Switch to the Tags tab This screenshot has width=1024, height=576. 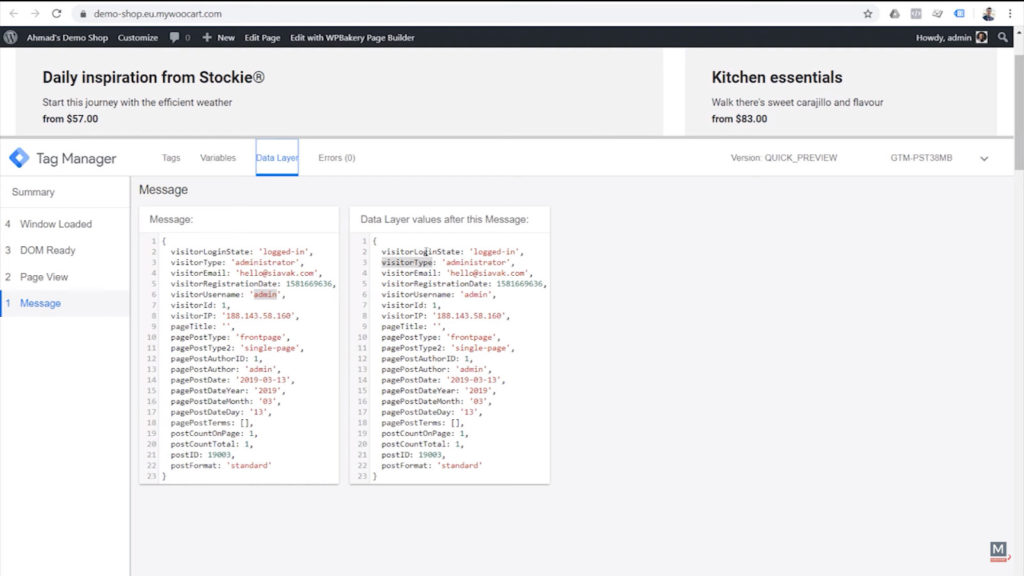point(171,158)
